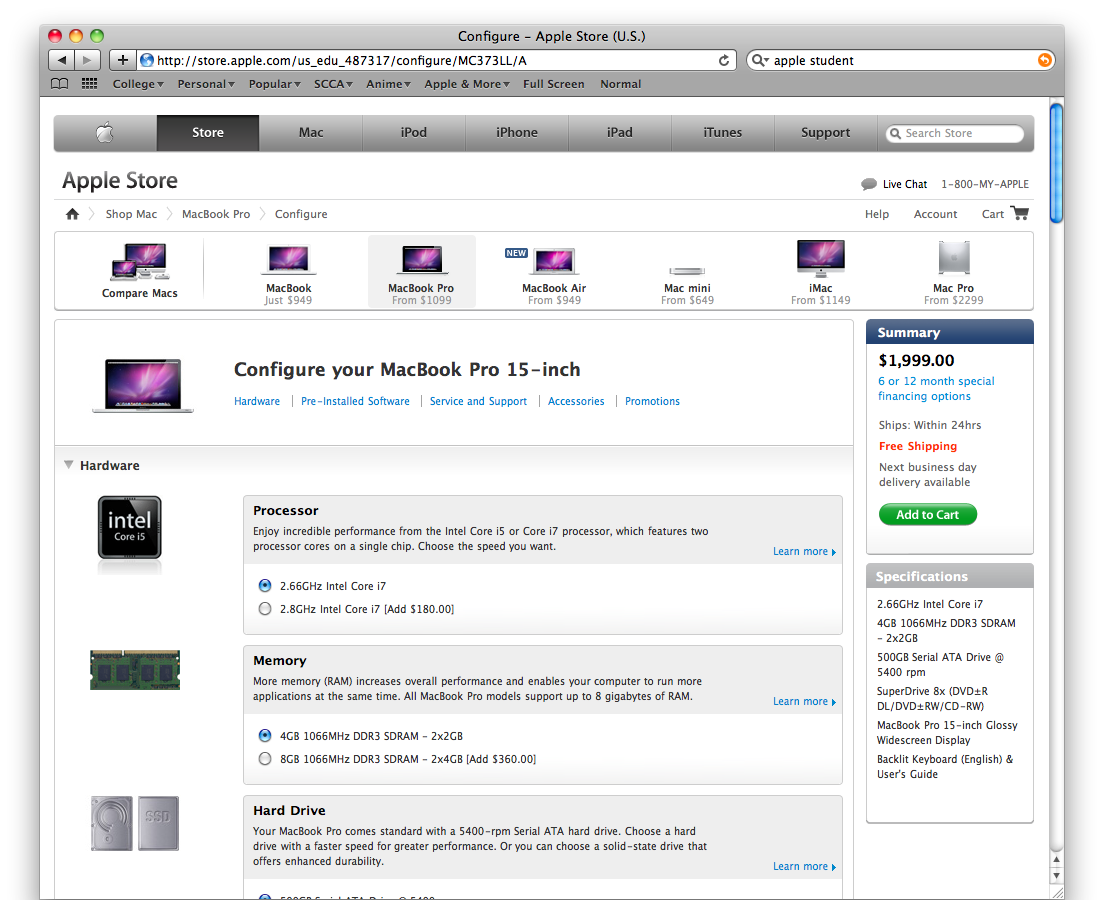Screen dimensions: 1104x900
Task: Open the Apple & More bookmarks dropdown
Action: [467, 84]
